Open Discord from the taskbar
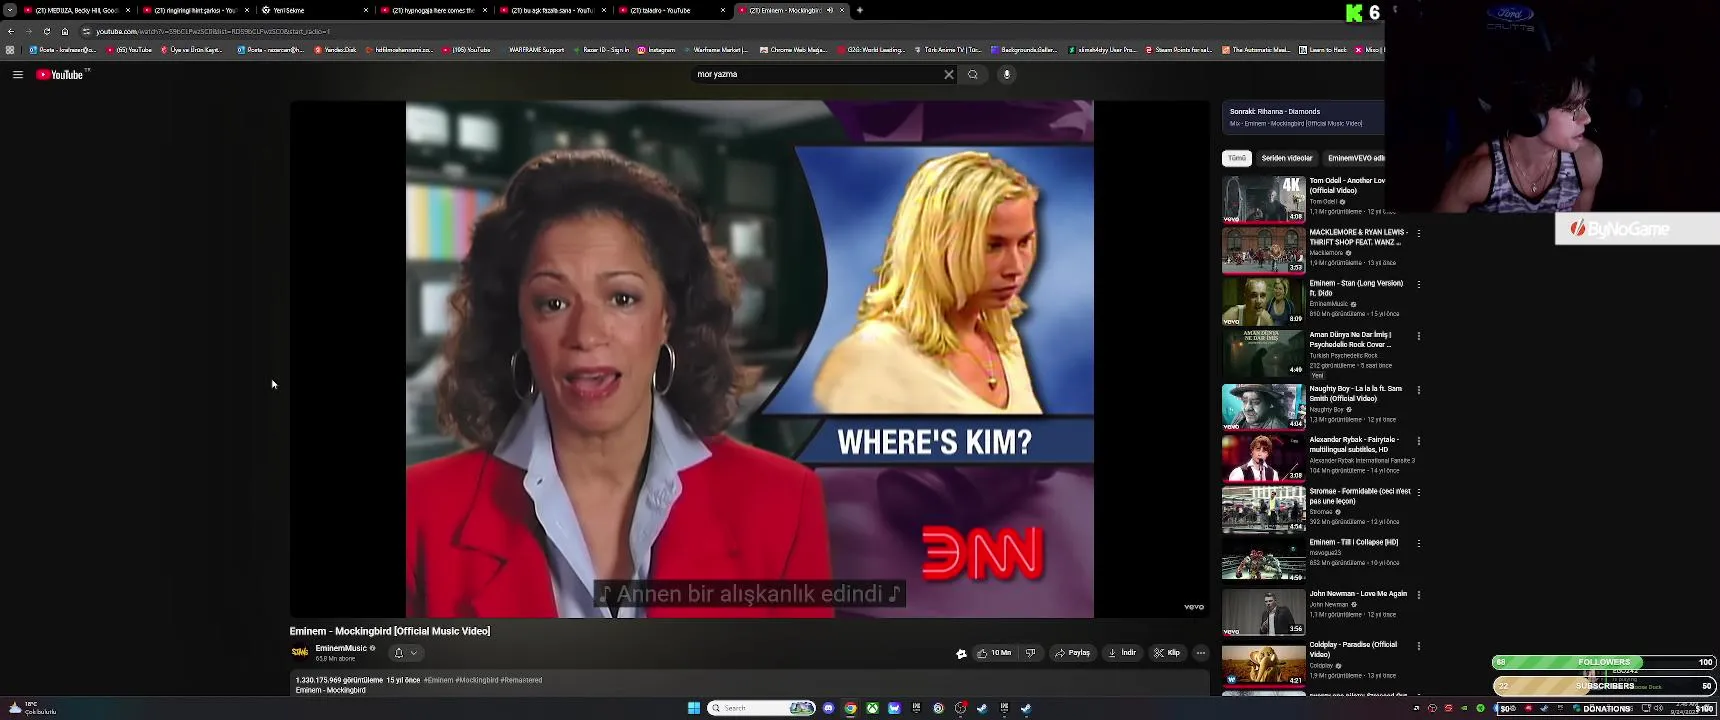The height and width of the screenshot is (720, 1720). 828,708
